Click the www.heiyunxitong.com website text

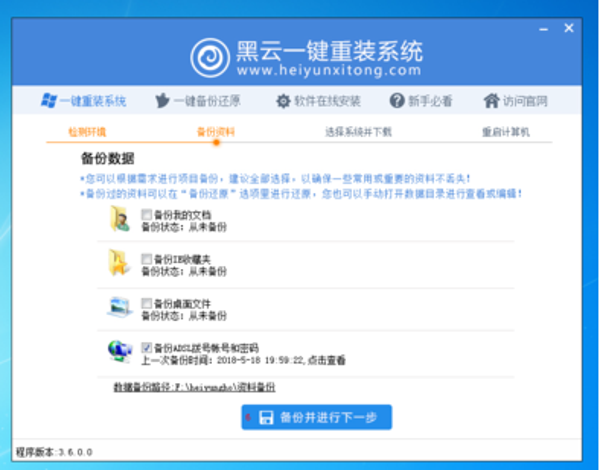pos(329,70)
